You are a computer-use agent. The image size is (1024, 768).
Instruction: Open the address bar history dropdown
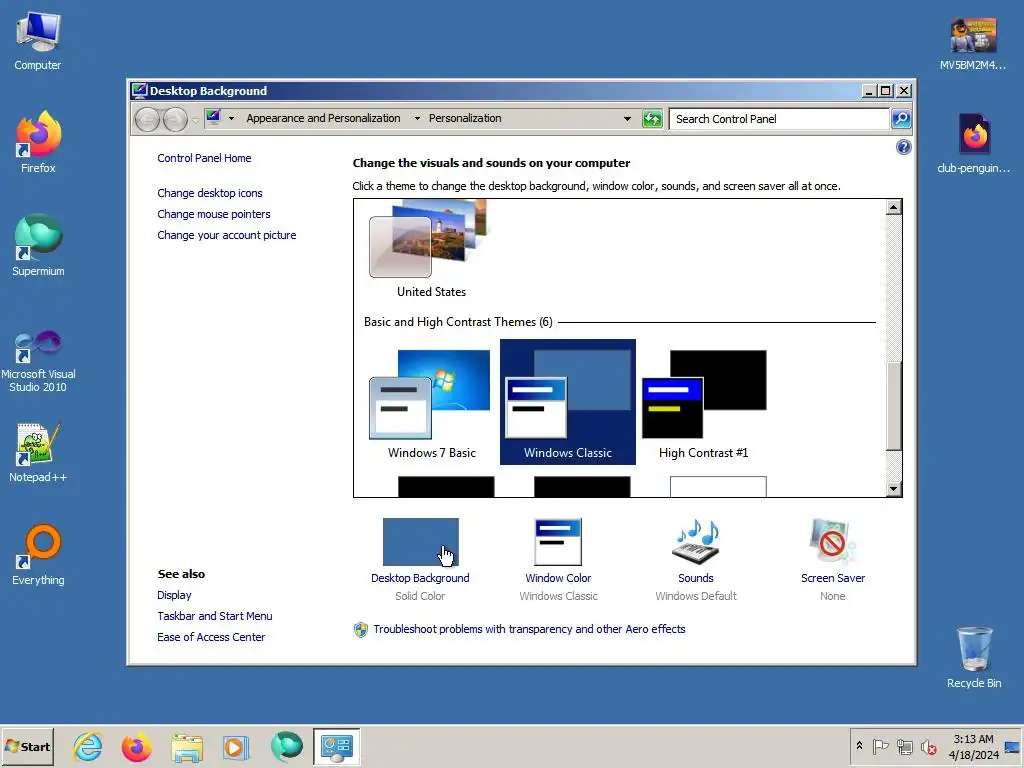tap(627, 119)
